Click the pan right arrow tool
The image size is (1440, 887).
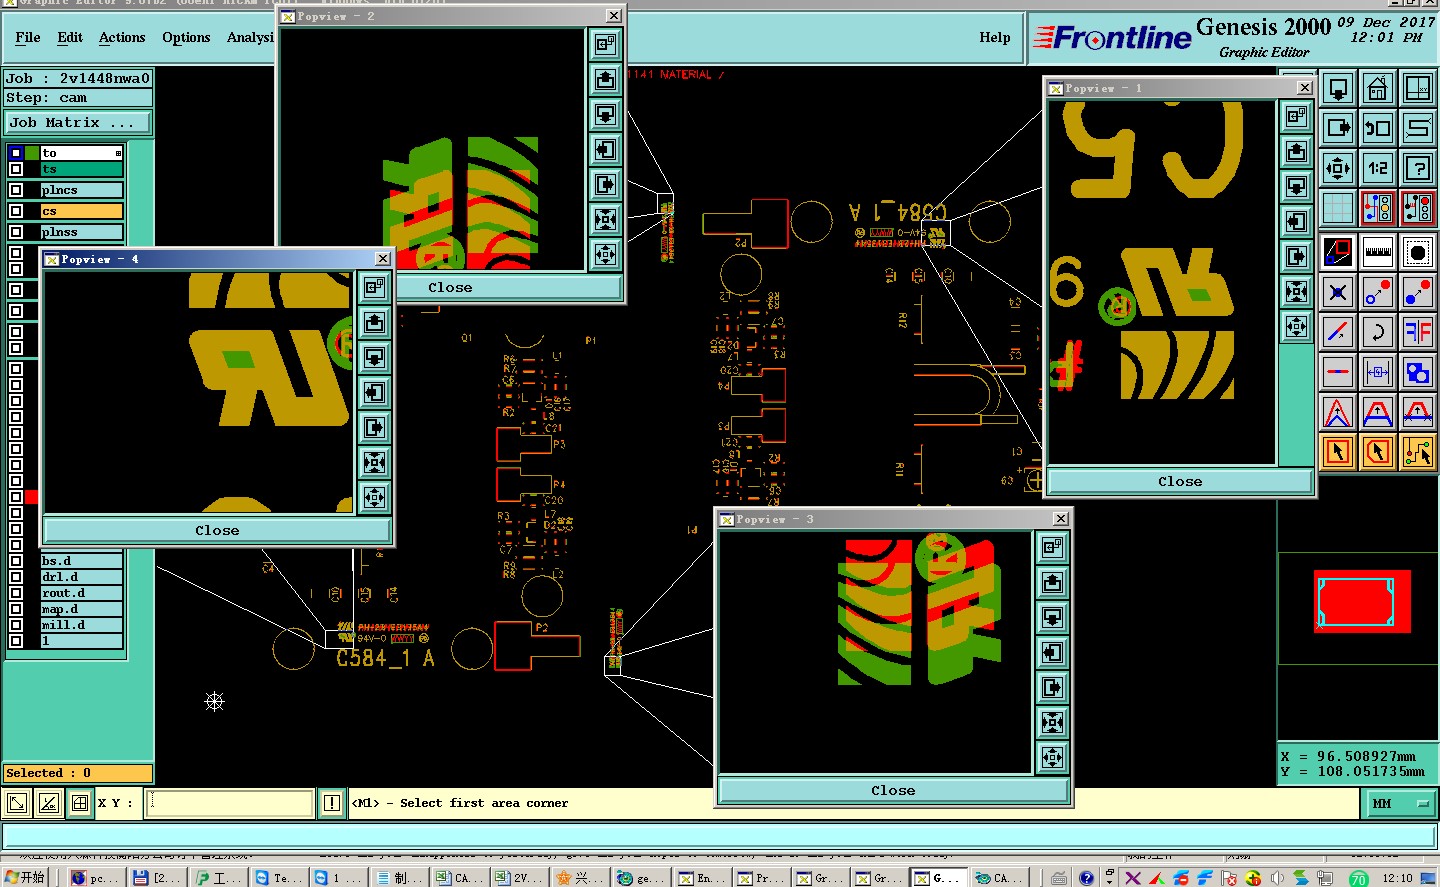tap(1337, 128)
